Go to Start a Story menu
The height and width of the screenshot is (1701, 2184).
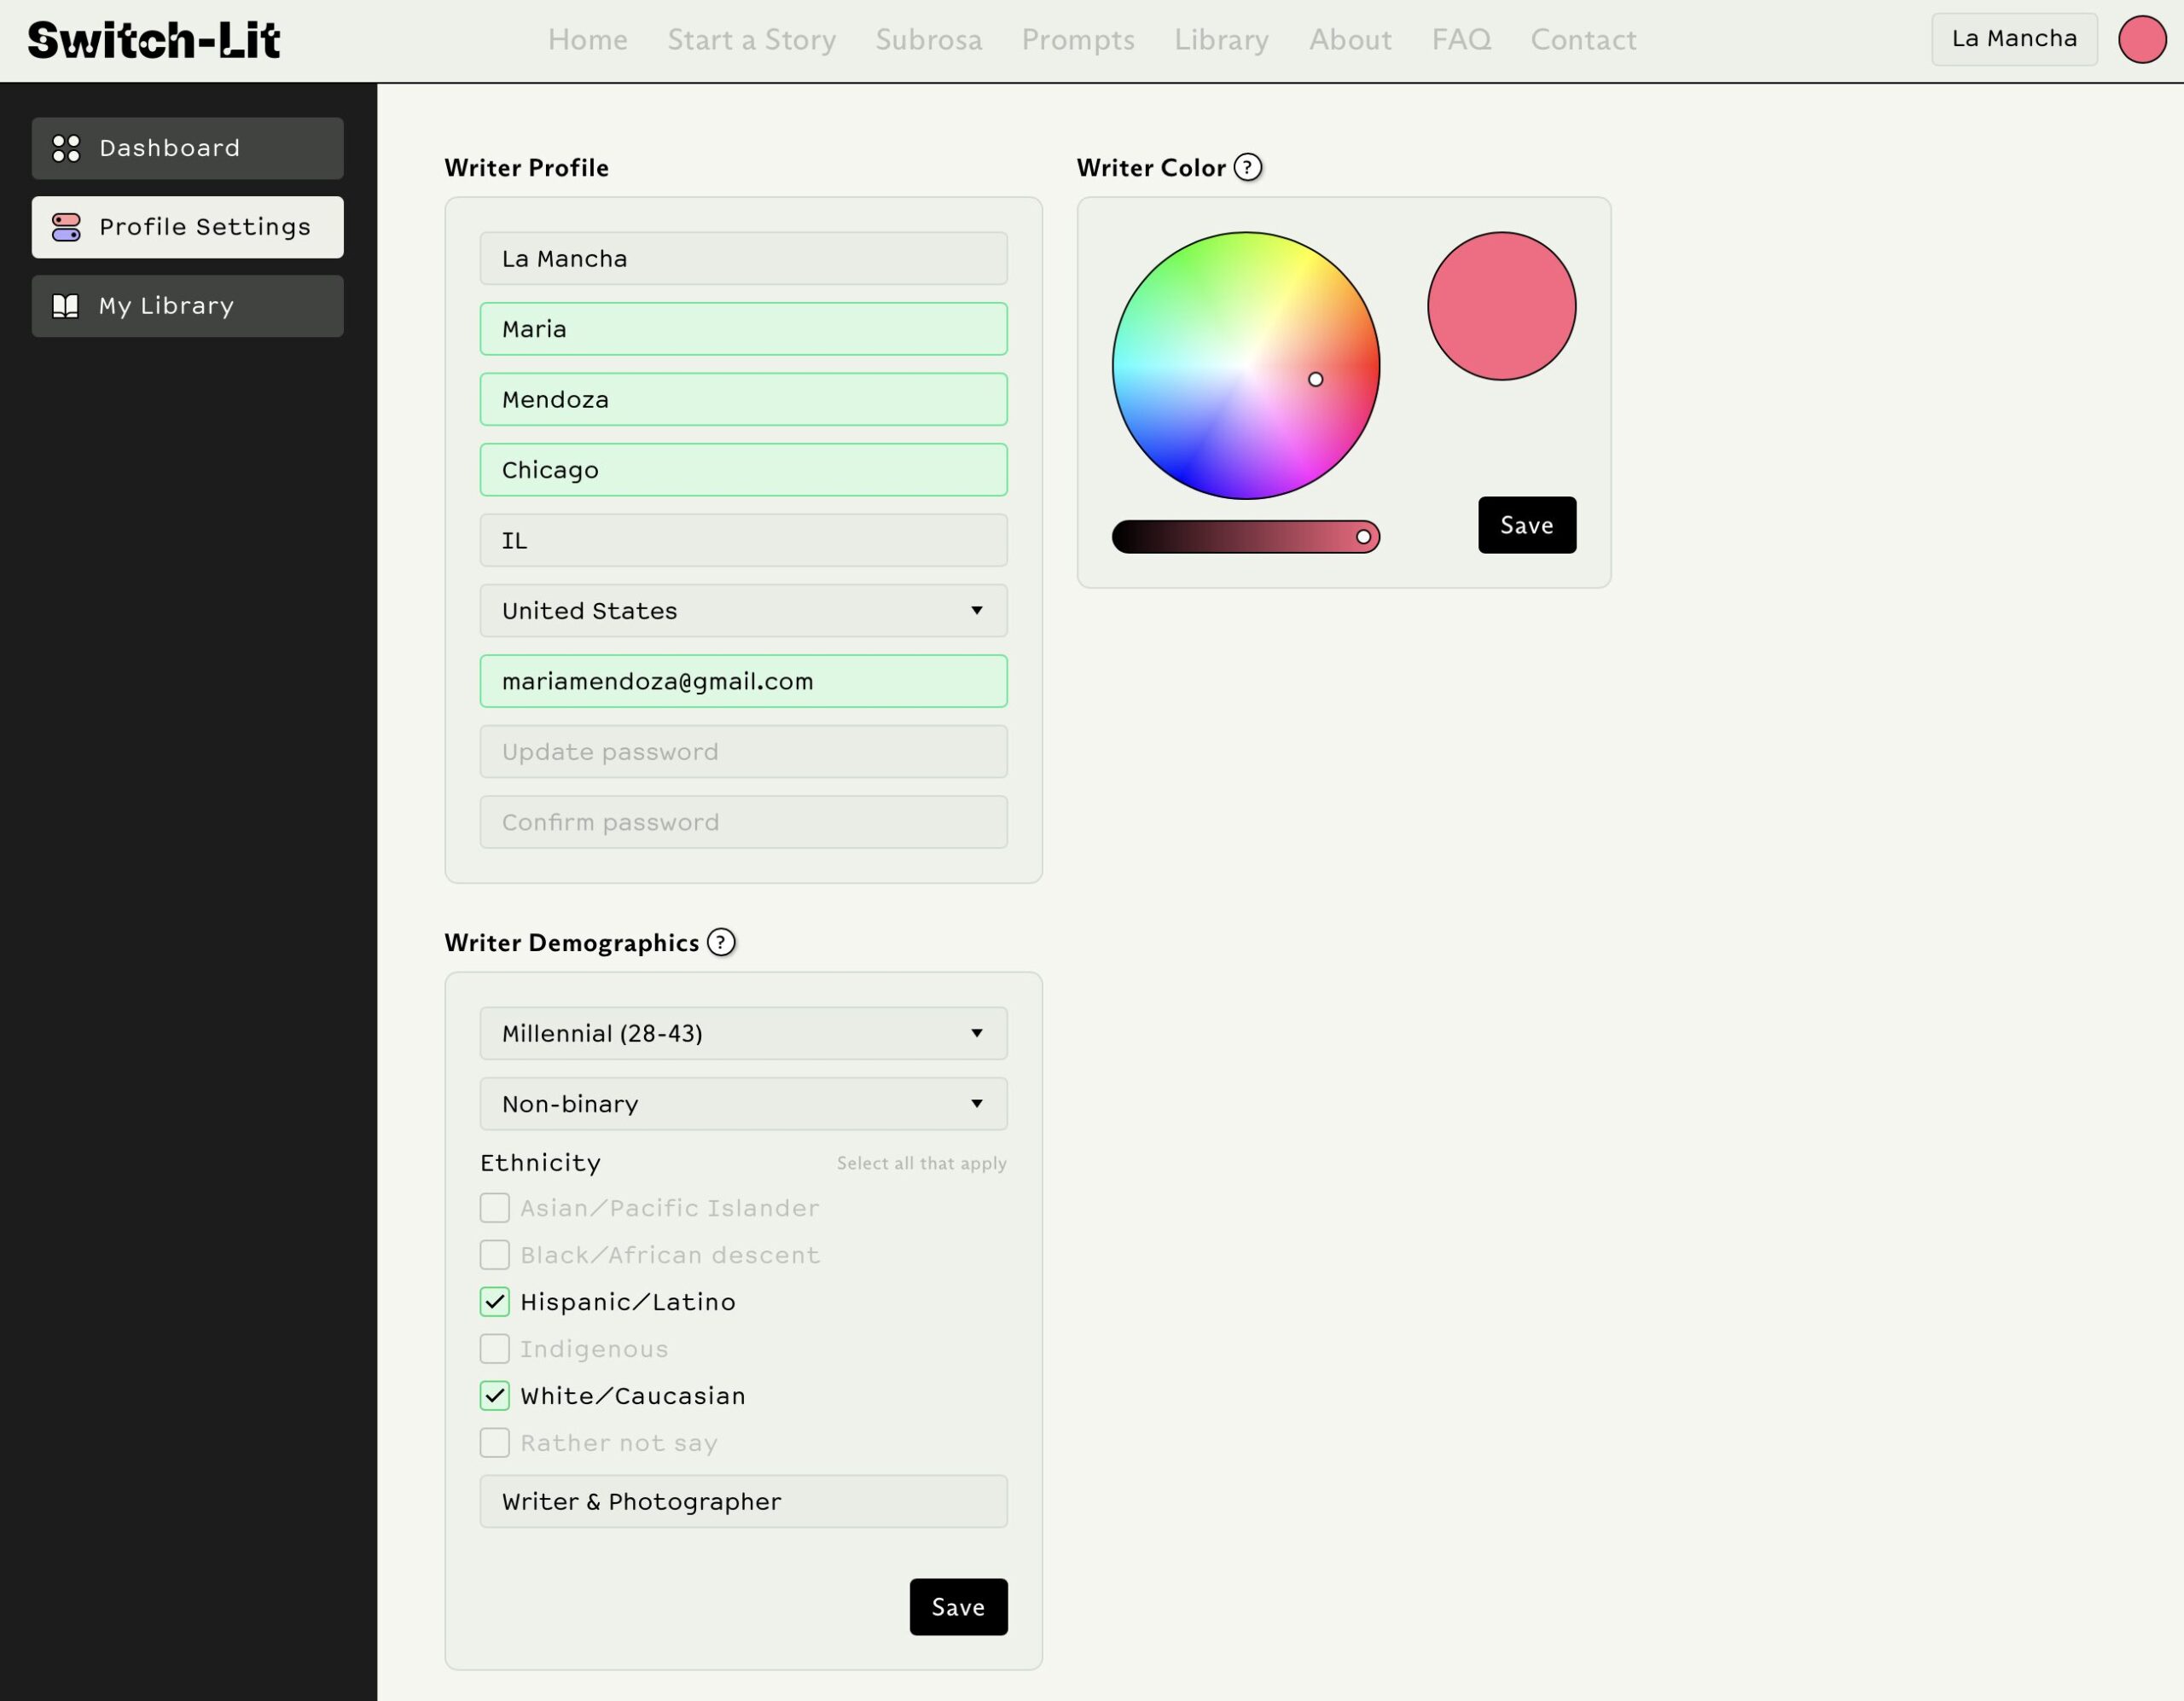coord(751,40)
